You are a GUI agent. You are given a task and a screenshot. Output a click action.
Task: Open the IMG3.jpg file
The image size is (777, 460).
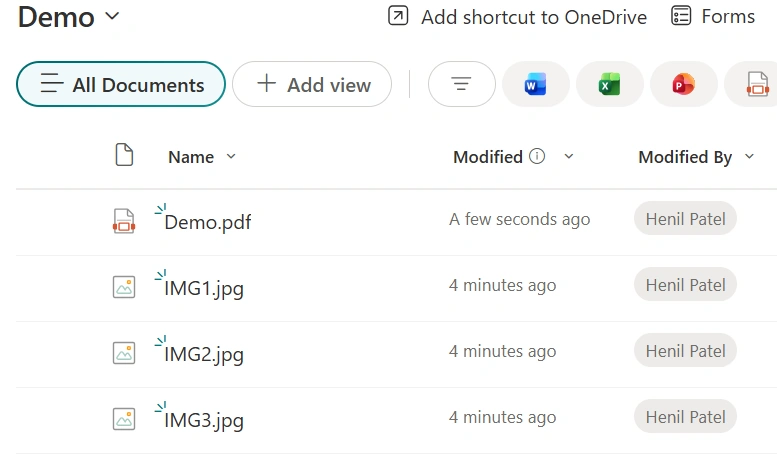tap(204, 420)
